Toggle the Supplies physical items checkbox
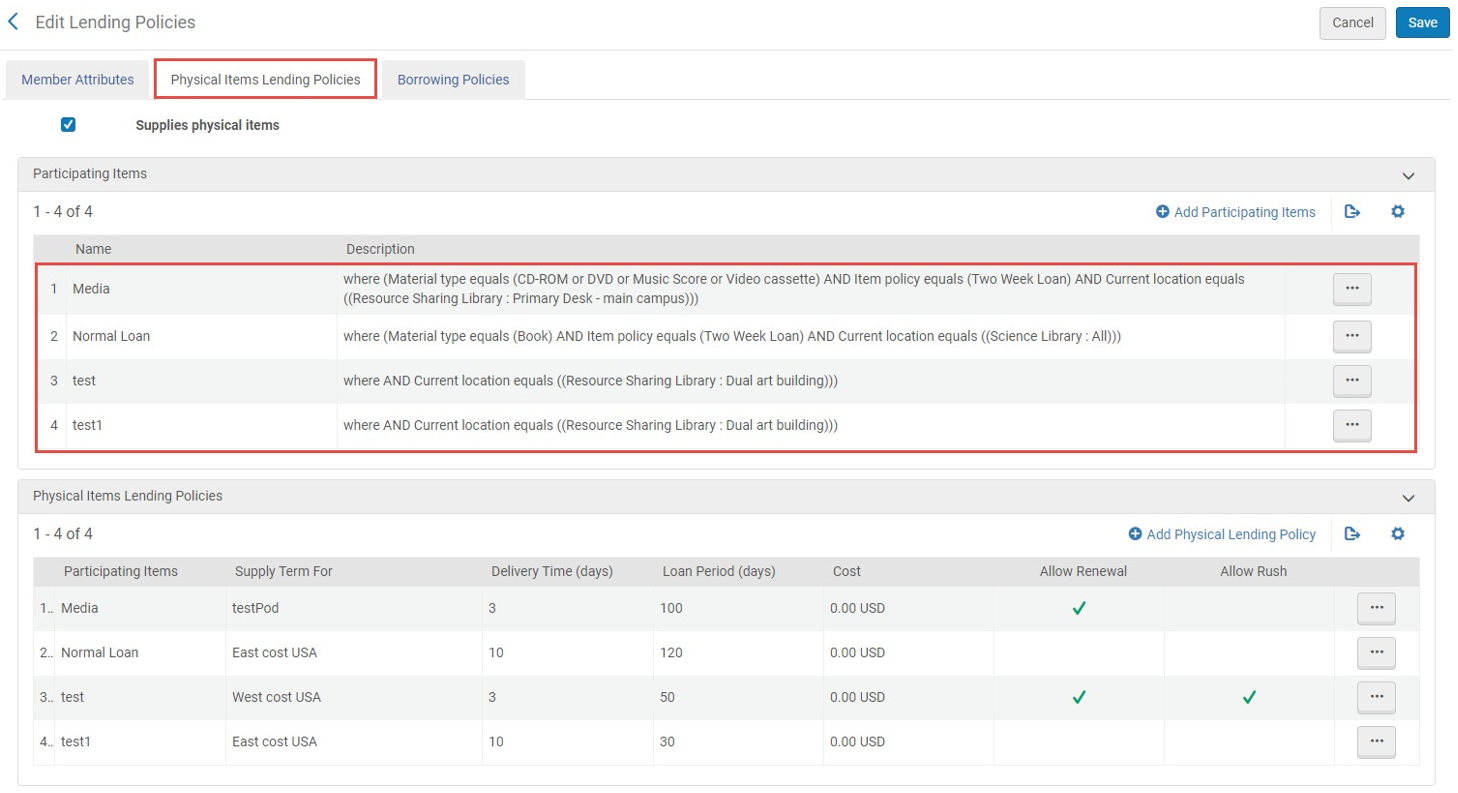The height and width of the screenshot is (793, 1458). 68,125
